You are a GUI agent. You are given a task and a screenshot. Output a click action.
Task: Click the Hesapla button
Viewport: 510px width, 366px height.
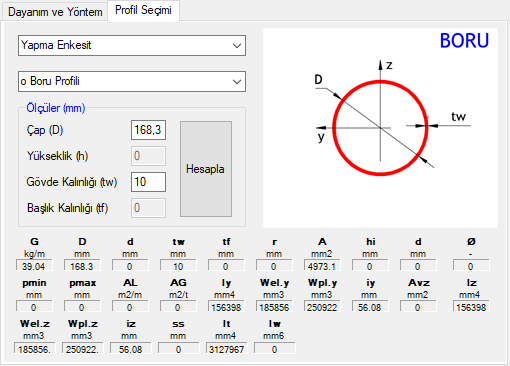click(x=206, y=169)
